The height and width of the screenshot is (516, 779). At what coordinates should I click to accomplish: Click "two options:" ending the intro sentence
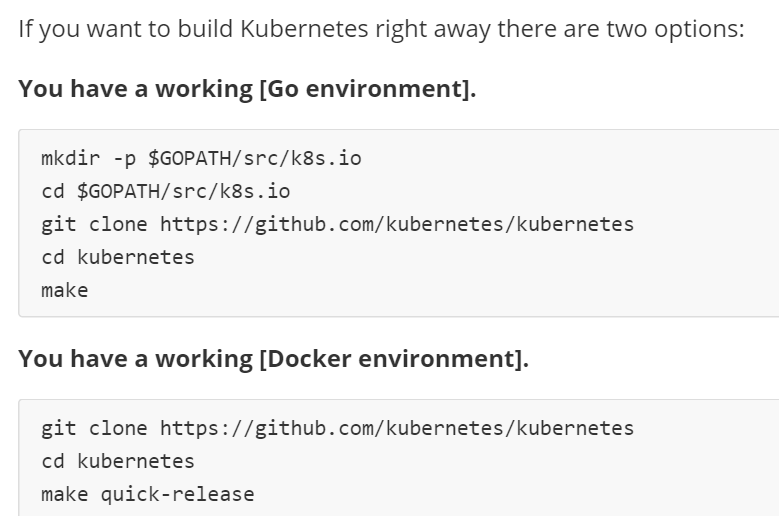click(675, 28)
